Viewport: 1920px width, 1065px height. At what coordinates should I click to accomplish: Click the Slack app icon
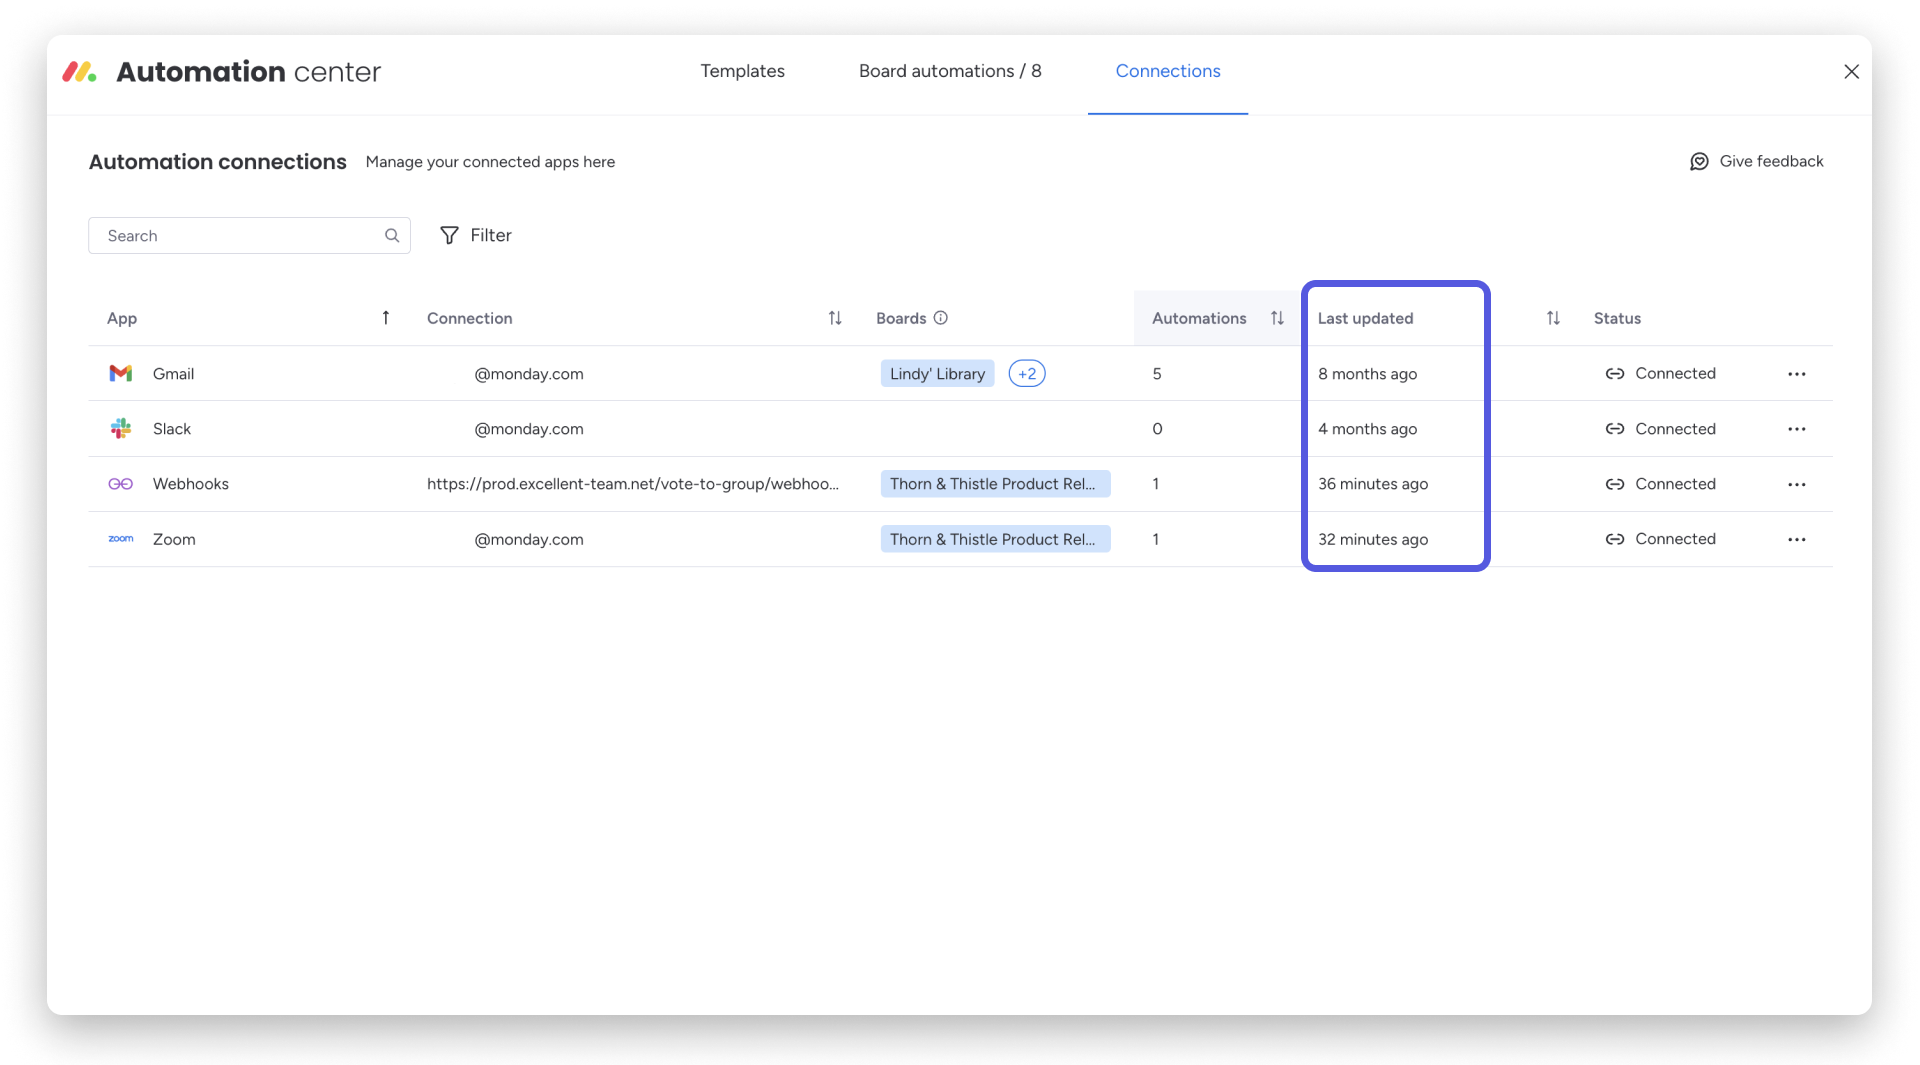[x=120, y=428]
